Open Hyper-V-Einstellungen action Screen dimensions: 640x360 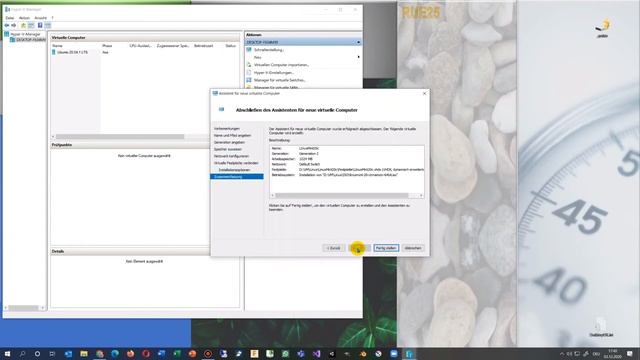click(x=274, y=73)
